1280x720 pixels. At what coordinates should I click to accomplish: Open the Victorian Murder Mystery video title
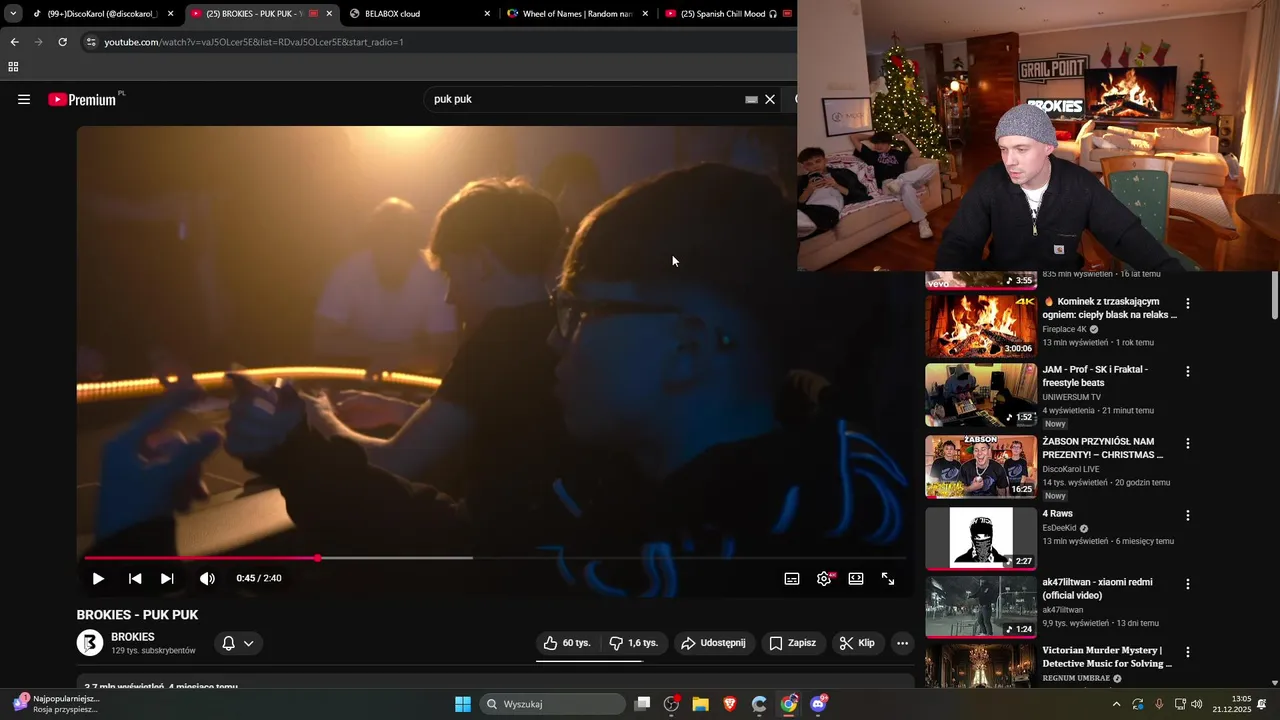(1107, 657)
